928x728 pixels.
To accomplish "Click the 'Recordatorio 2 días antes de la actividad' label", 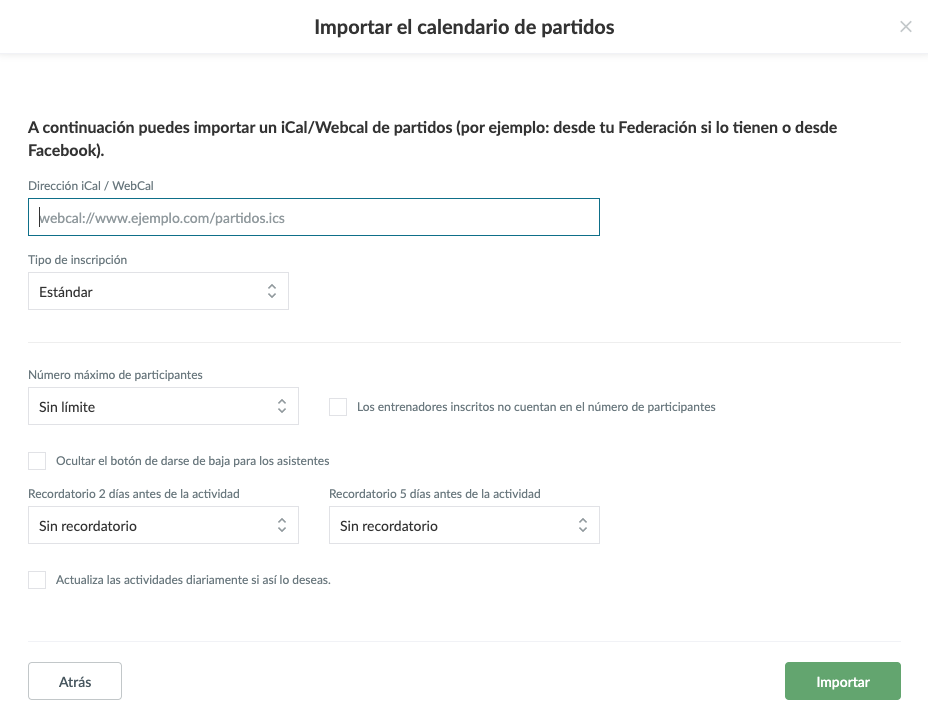I will point(134,494).
